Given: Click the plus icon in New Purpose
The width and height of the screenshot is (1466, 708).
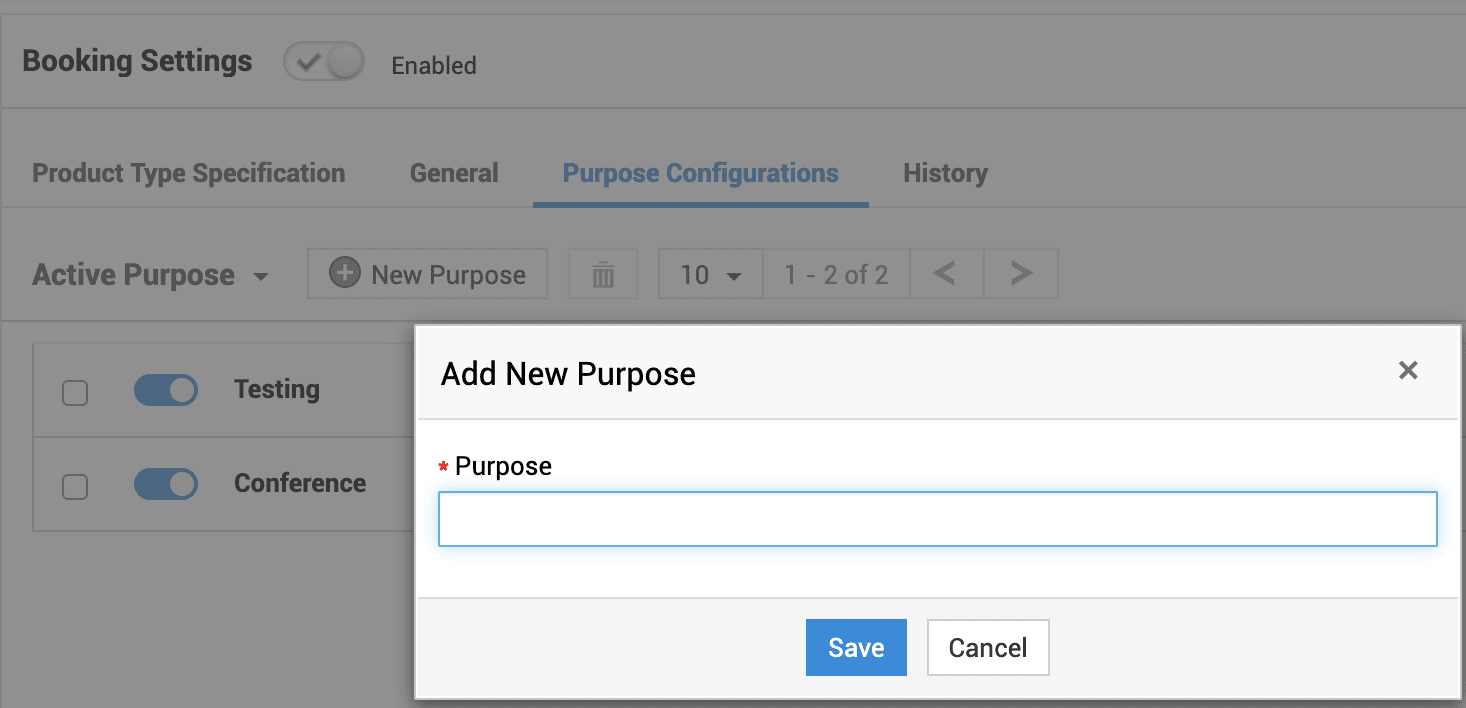Looking at the screenshot, I should click(344, 274).
